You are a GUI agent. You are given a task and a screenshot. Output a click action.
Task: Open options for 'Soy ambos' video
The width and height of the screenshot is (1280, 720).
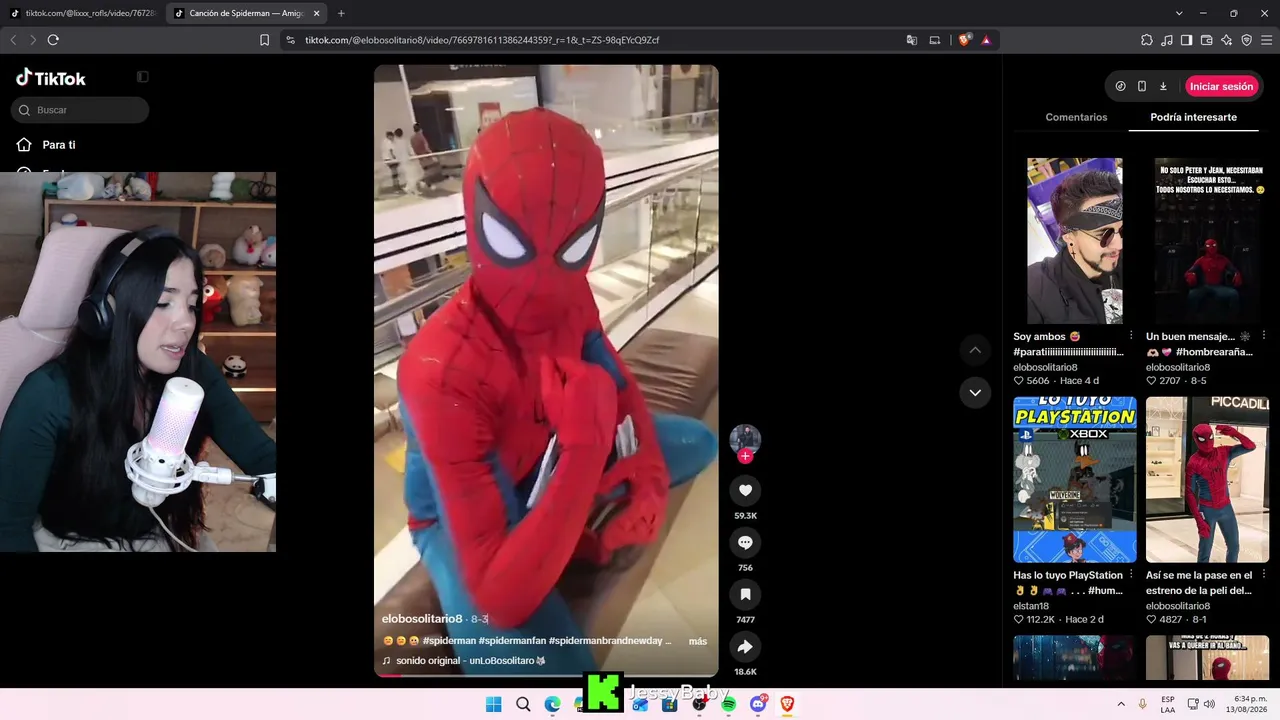click(x=1131, y=336)
